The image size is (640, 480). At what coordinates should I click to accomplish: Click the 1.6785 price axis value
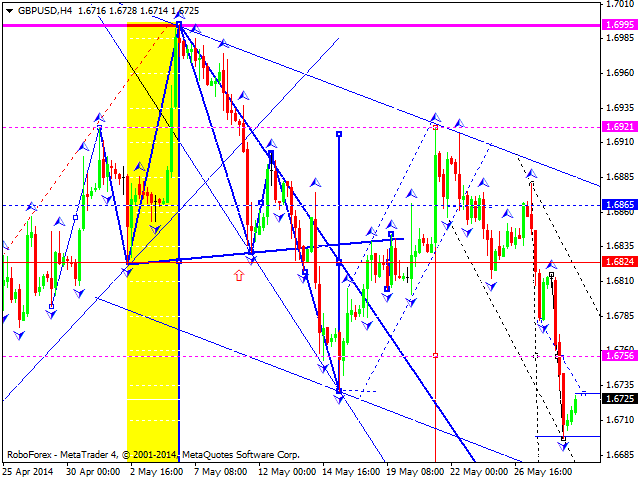tap(620, 316)
